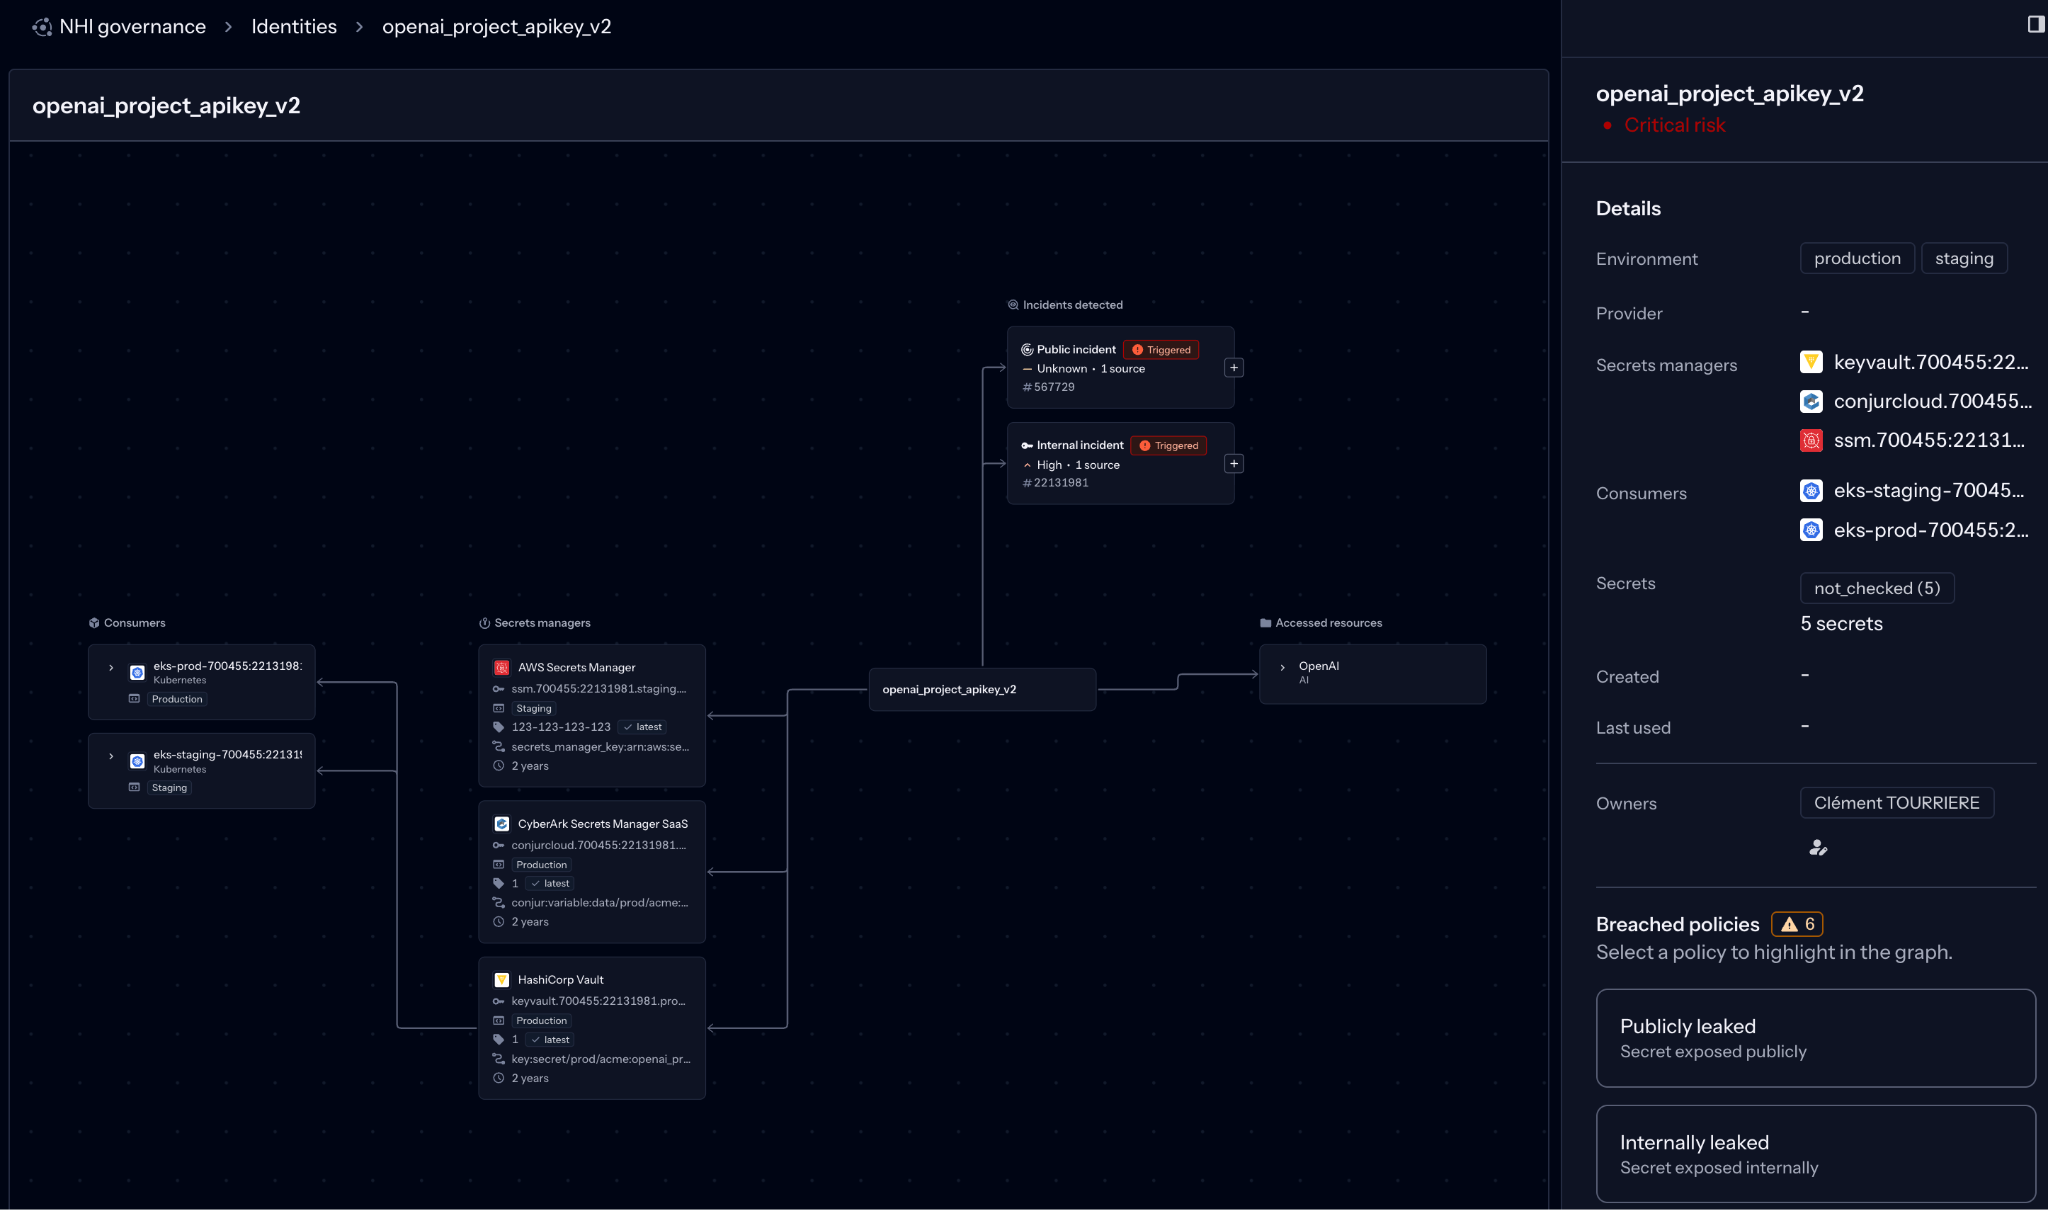2048x1210 pixels.
Task: Click HashiCorp Vault icon in graph
Action: (502, 980)
